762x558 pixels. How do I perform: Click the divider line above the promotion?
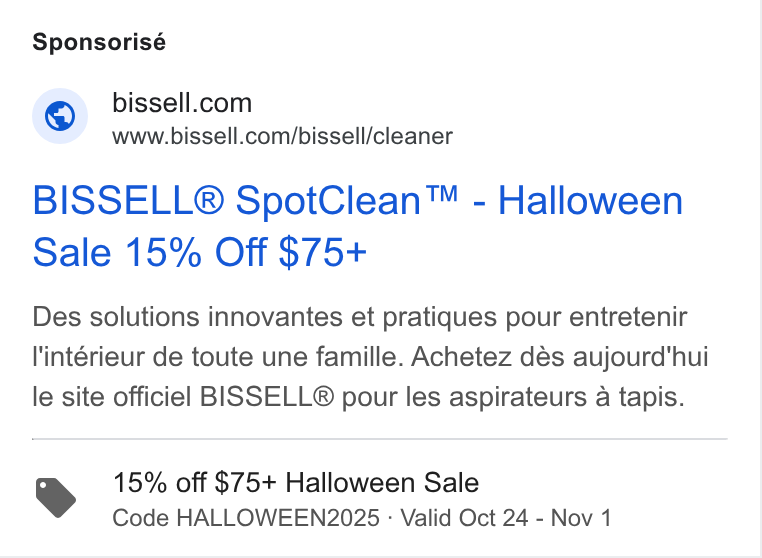coord(380,439)
